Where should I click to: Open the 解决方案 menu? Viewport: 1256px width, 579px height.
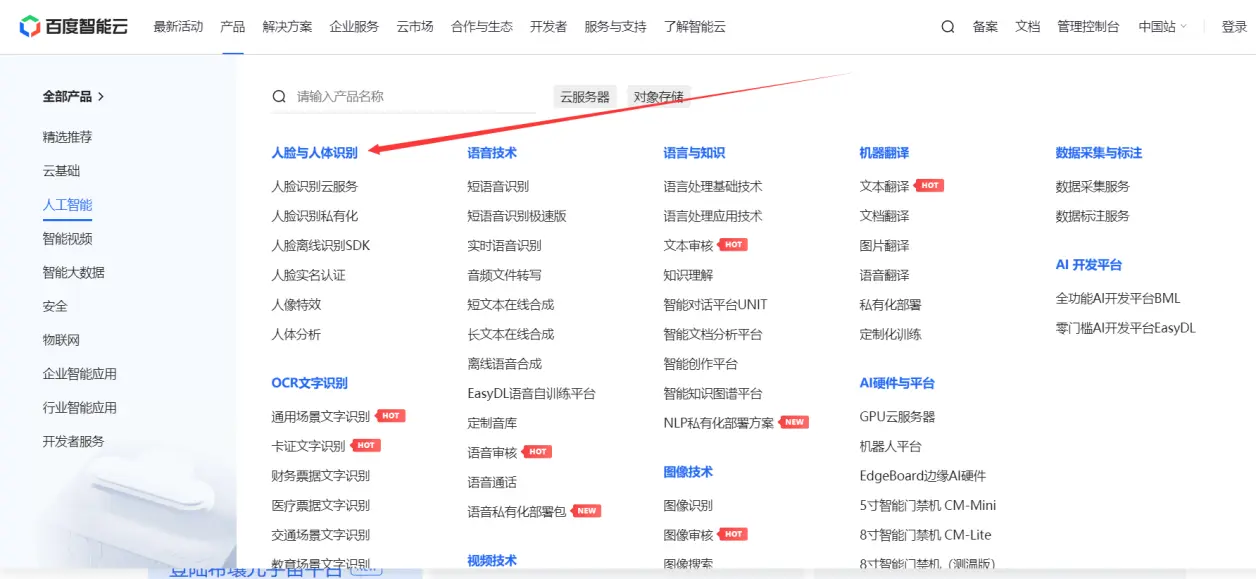point(287,27)
